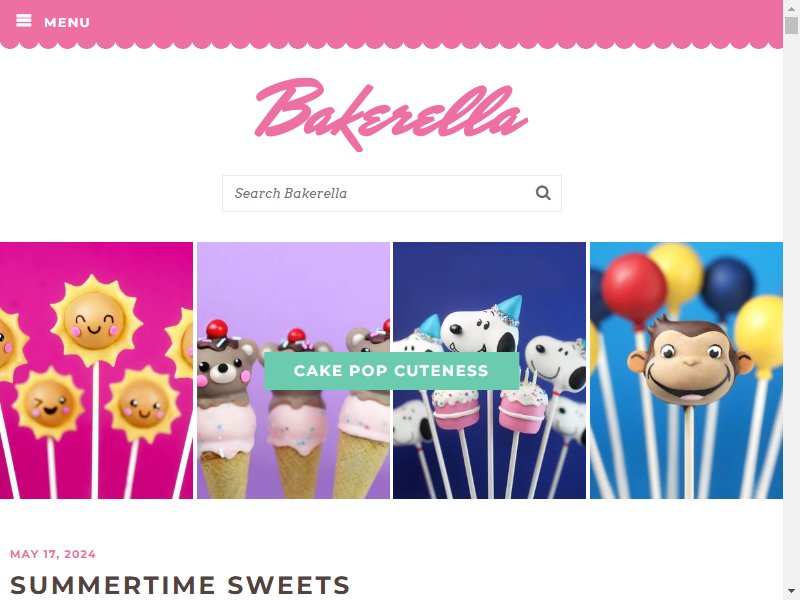
Task: Click the scrollbar down arrow
Action: [x=791, y=592]
